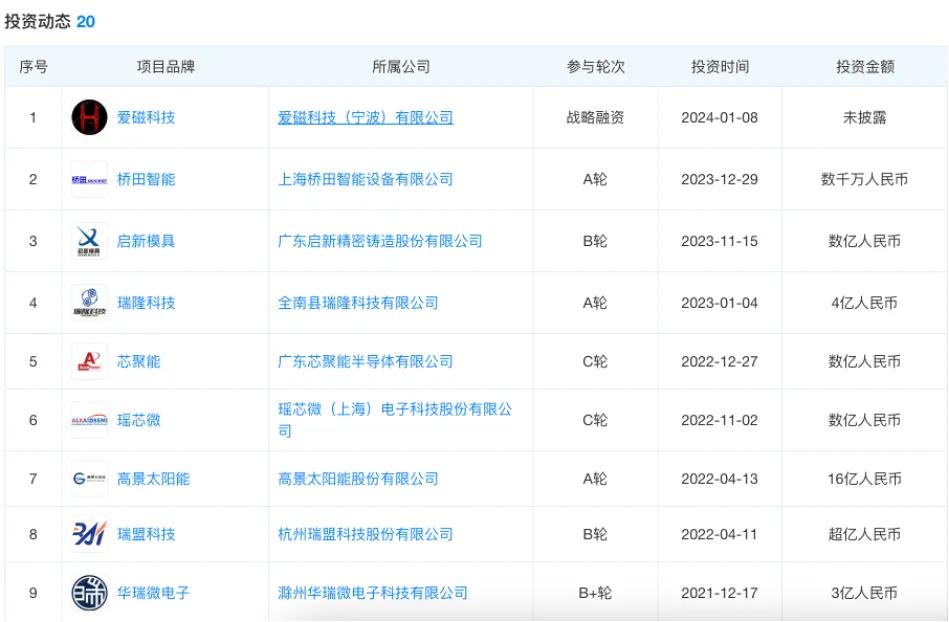Click 高景太阳能股份有限公司 company link
This screenshot has width=949, height=622.
click(x=358, y=479)
